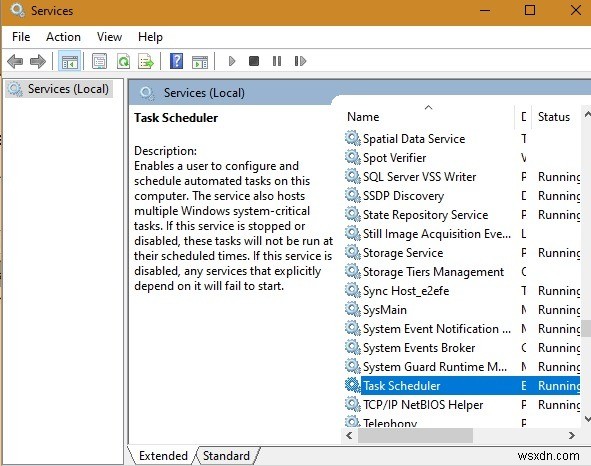
Task: Select the Task Scheduler service name
Action: (x=401, y=386)
